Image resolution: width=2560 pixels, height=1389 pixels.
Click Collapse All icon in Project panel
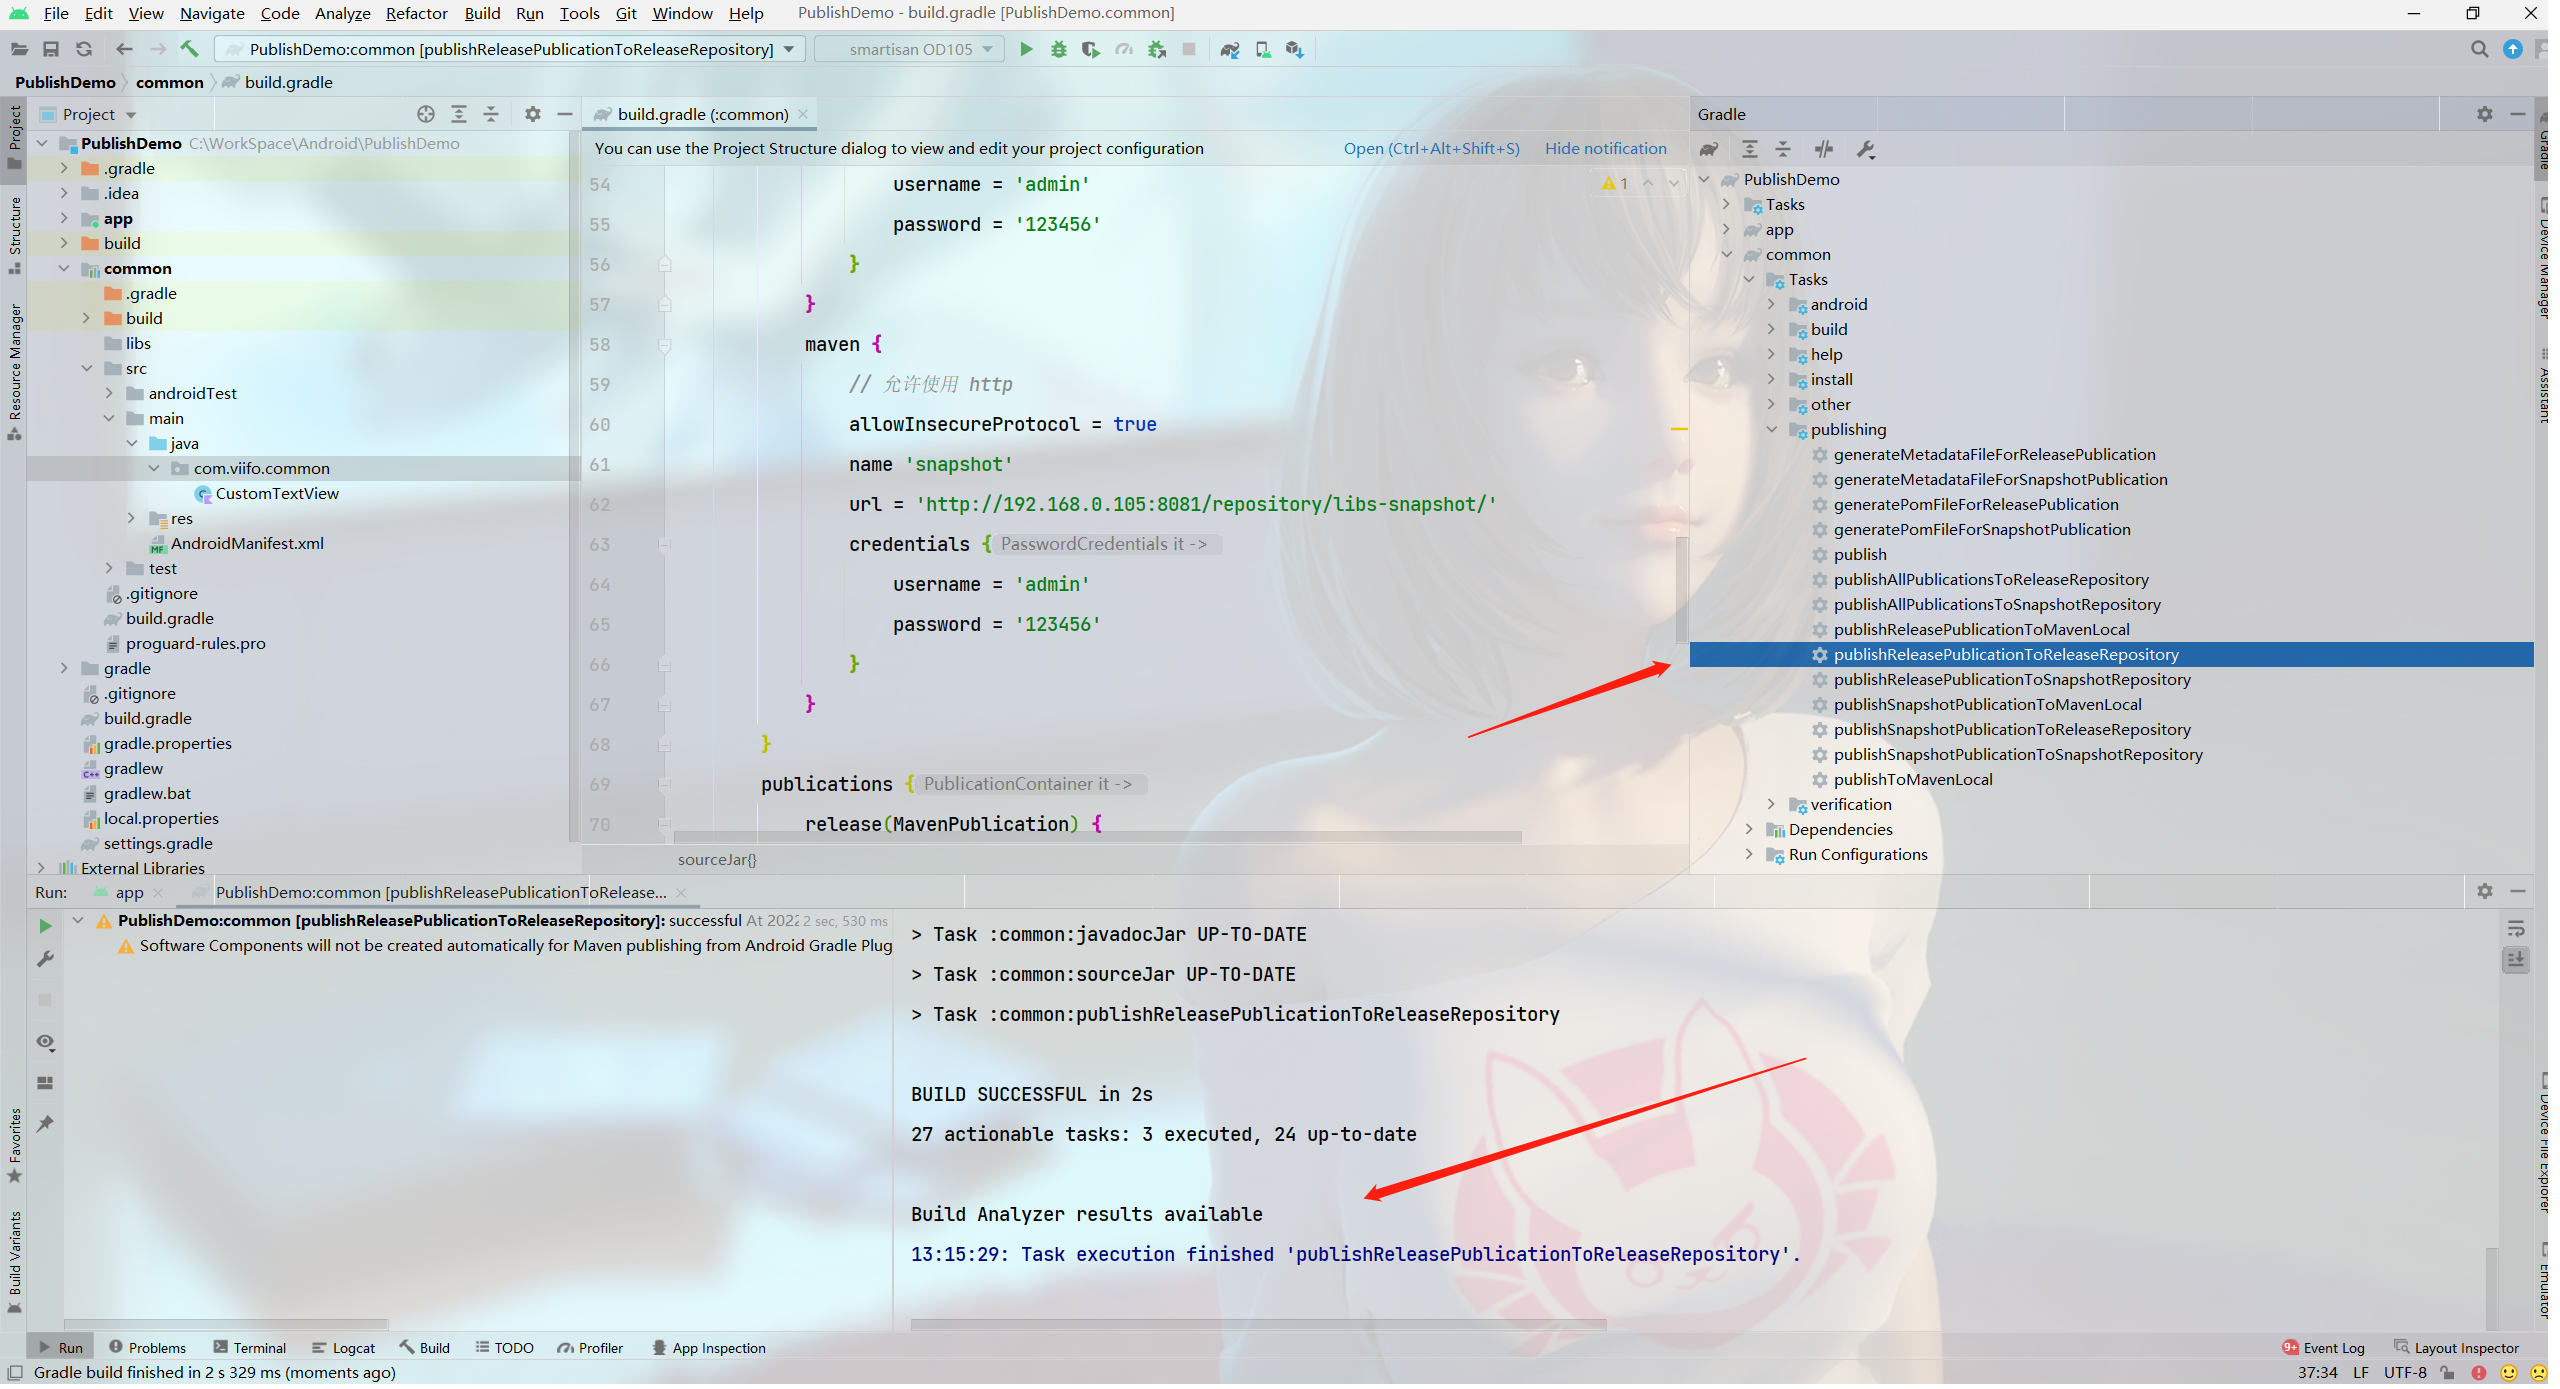[x=491, y=114]
